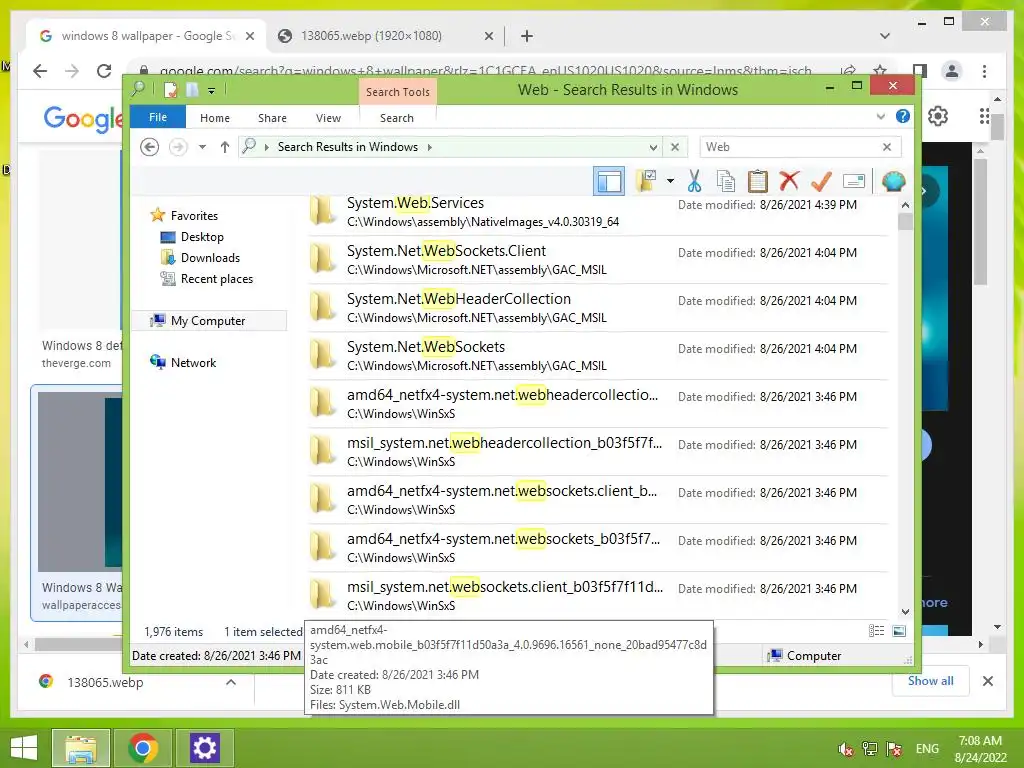The image size is (1024, 768).
Task: Open Chrome profile avatar button
Action: coord(952,71)
